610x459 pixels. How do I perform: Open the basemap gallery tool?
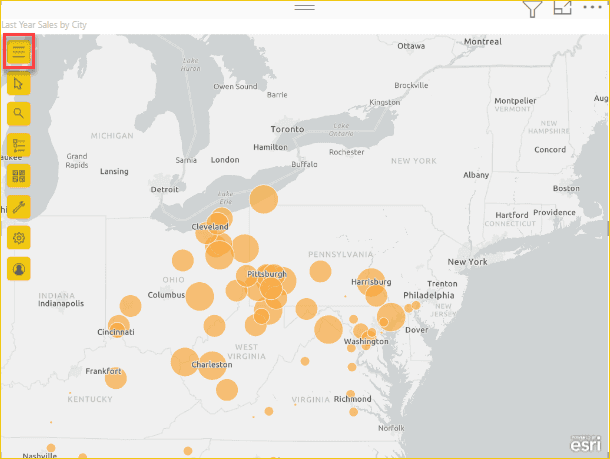point(19,176)
